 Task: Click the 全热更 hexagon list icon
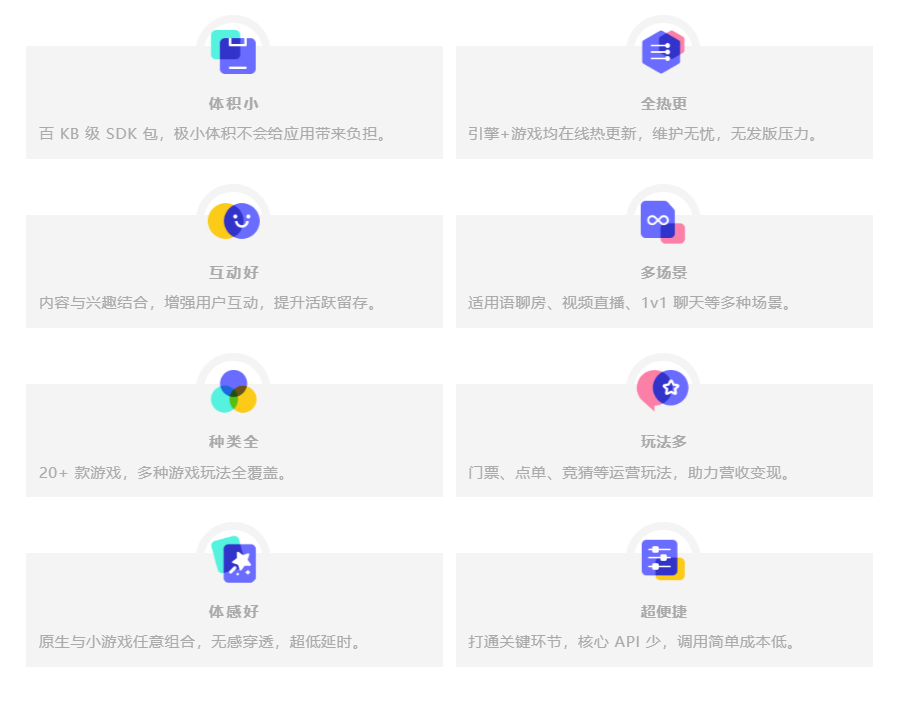tap(662, 53)
